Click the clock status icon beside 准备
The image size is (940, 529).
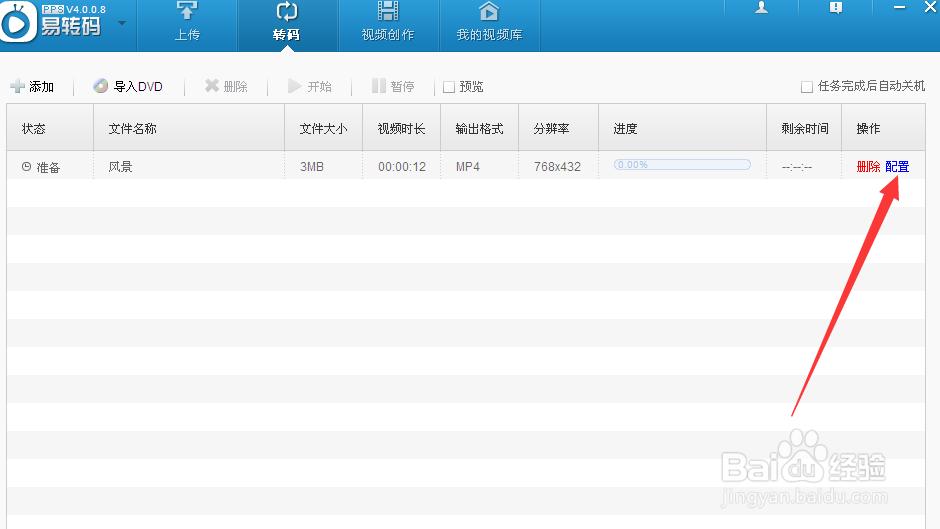(x=26, y=167)
